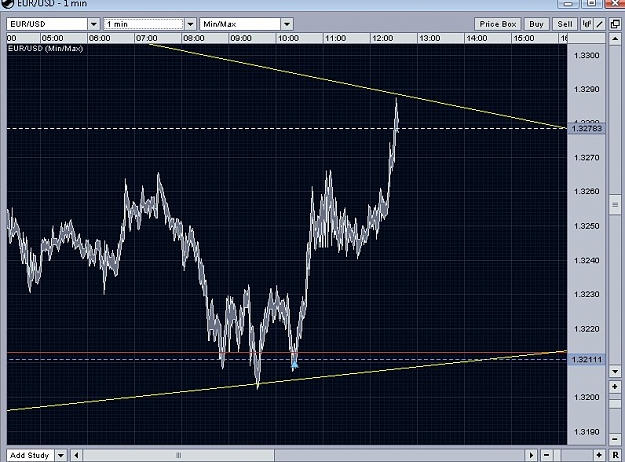The height and width of the screenshot is (462, 625).
Task: Click the 1 min timeframe field
Action: click(143, 24)
